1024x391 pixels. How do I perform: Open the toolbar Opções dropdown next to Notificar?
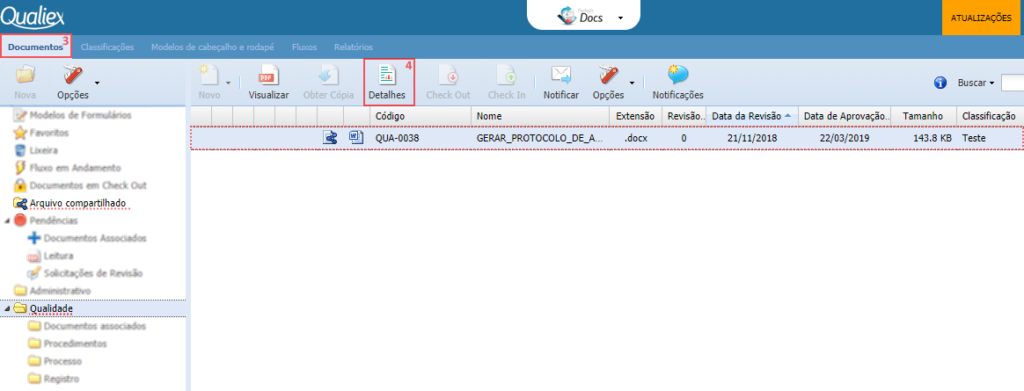(x=632, y=83)
